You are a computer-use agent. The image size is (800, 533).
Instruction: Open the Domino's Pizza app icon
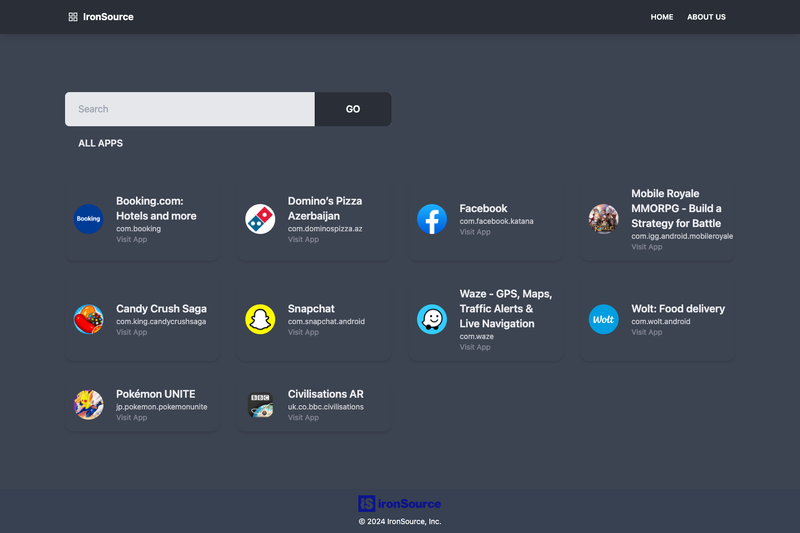pyautogui.click(x=260, y=219)
